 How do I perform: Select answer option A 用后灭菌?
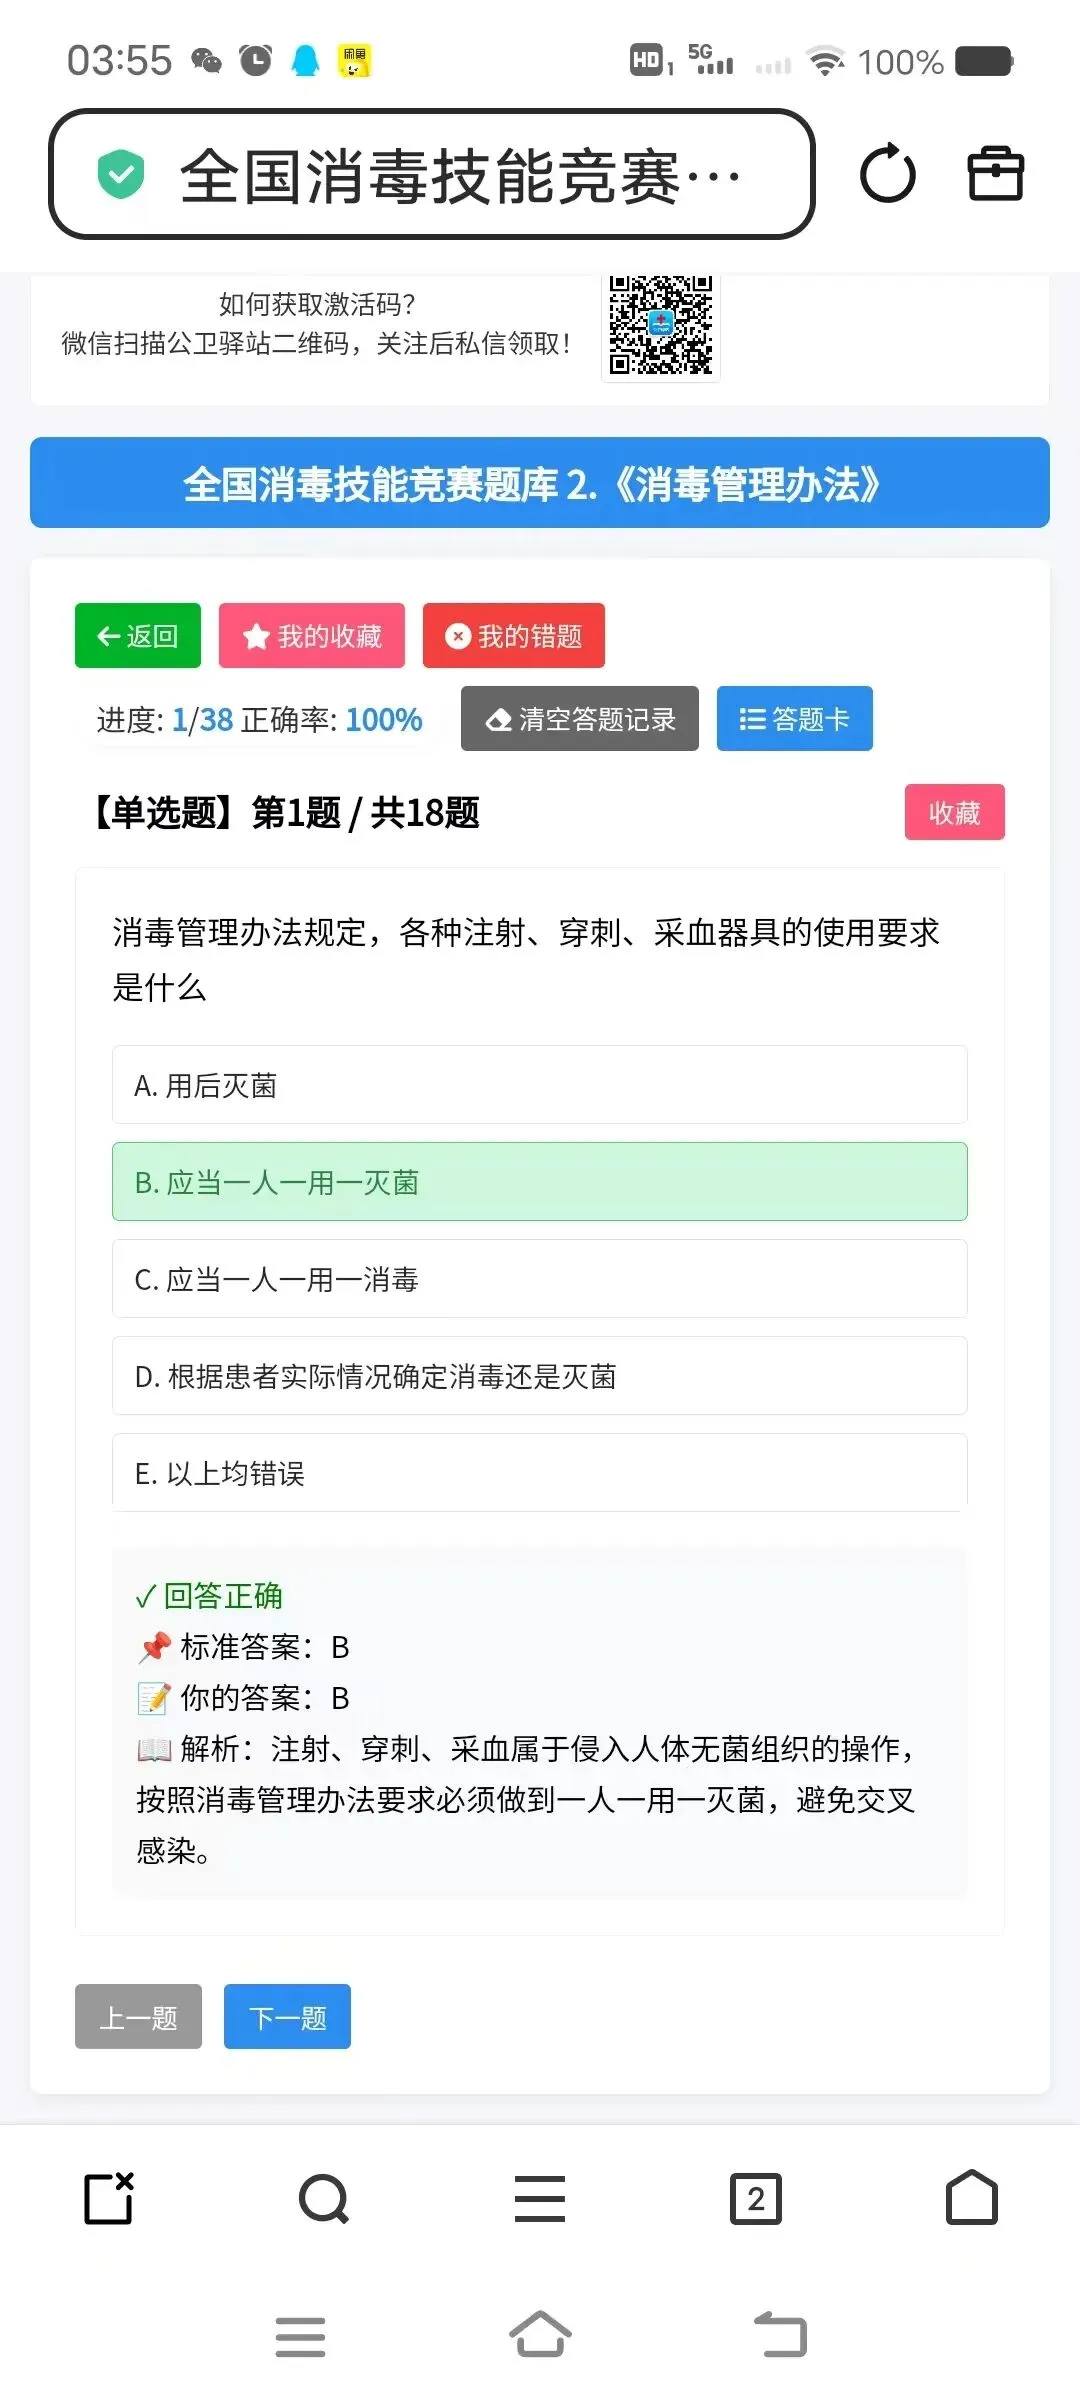click(x=540, y=1085)
